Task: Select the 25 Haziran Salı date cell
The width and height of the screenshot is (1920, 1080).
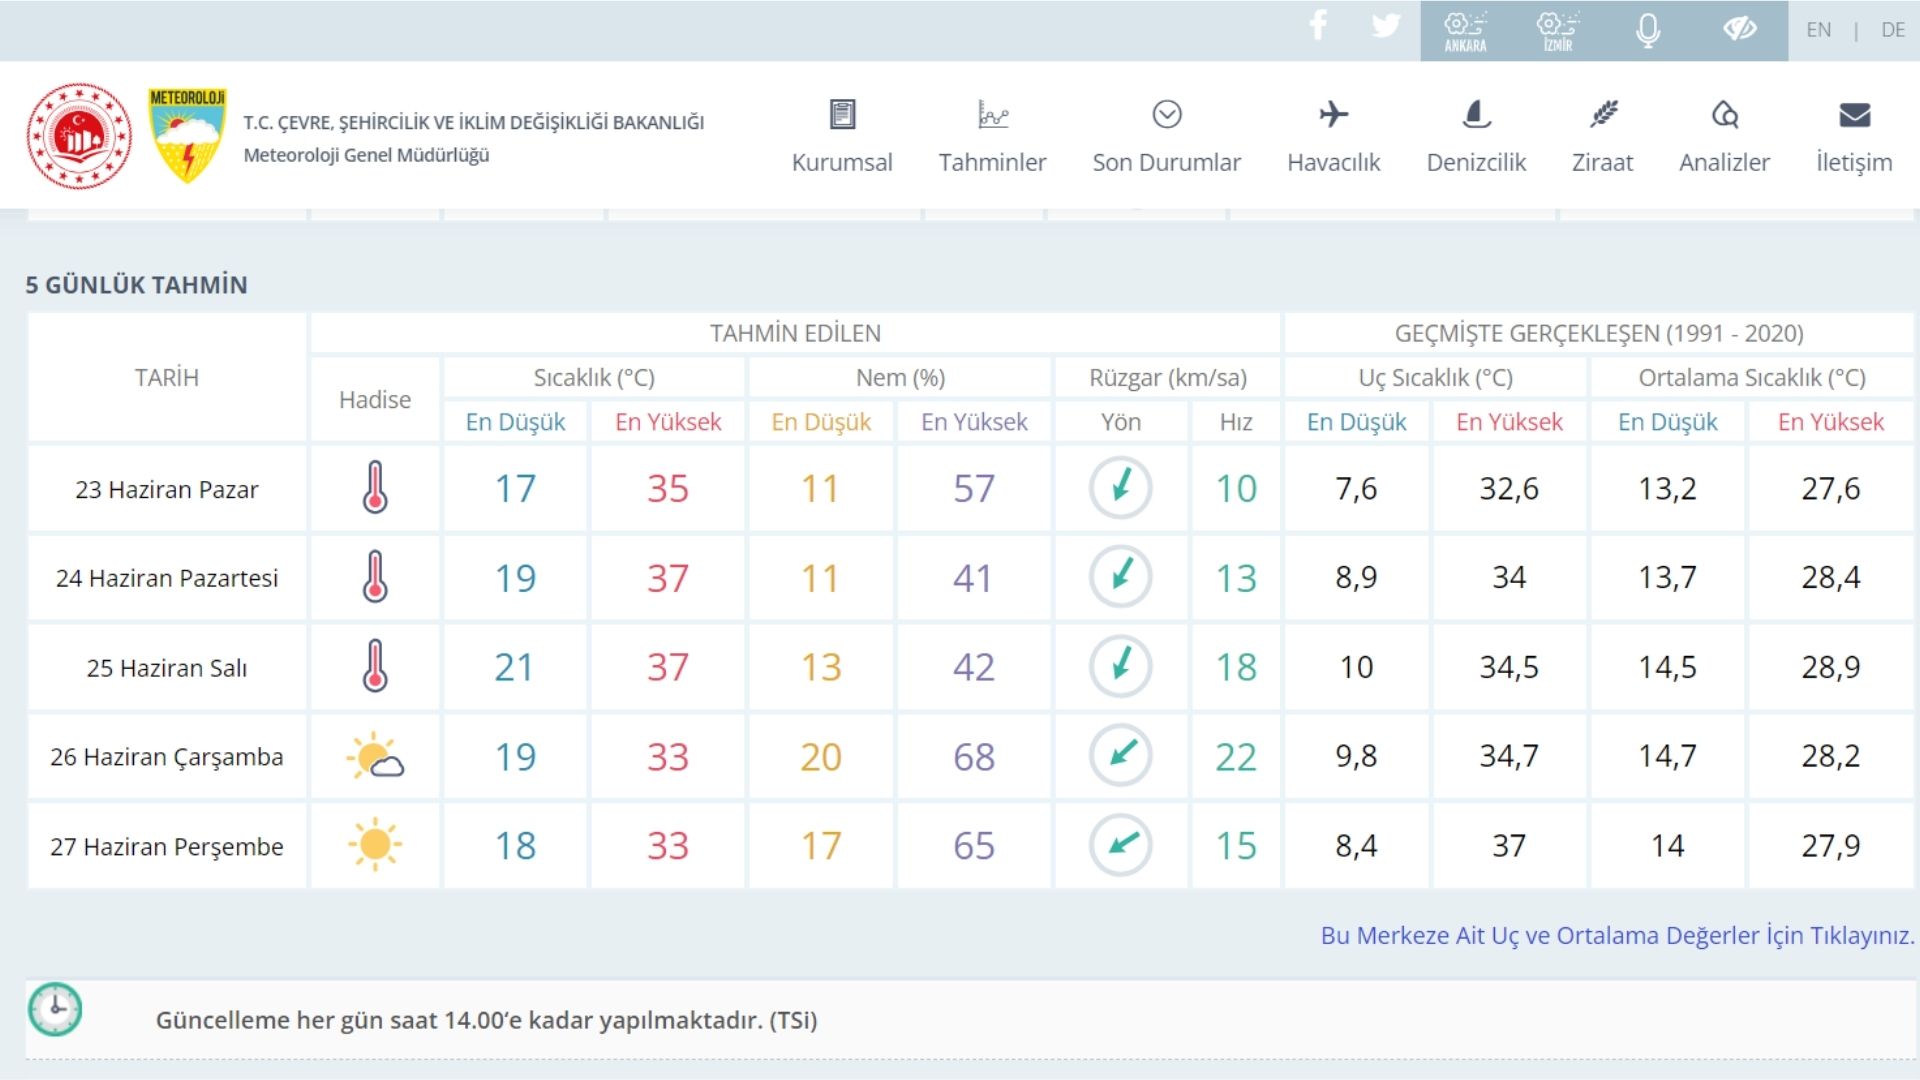Action: click(x=167, y=667)
